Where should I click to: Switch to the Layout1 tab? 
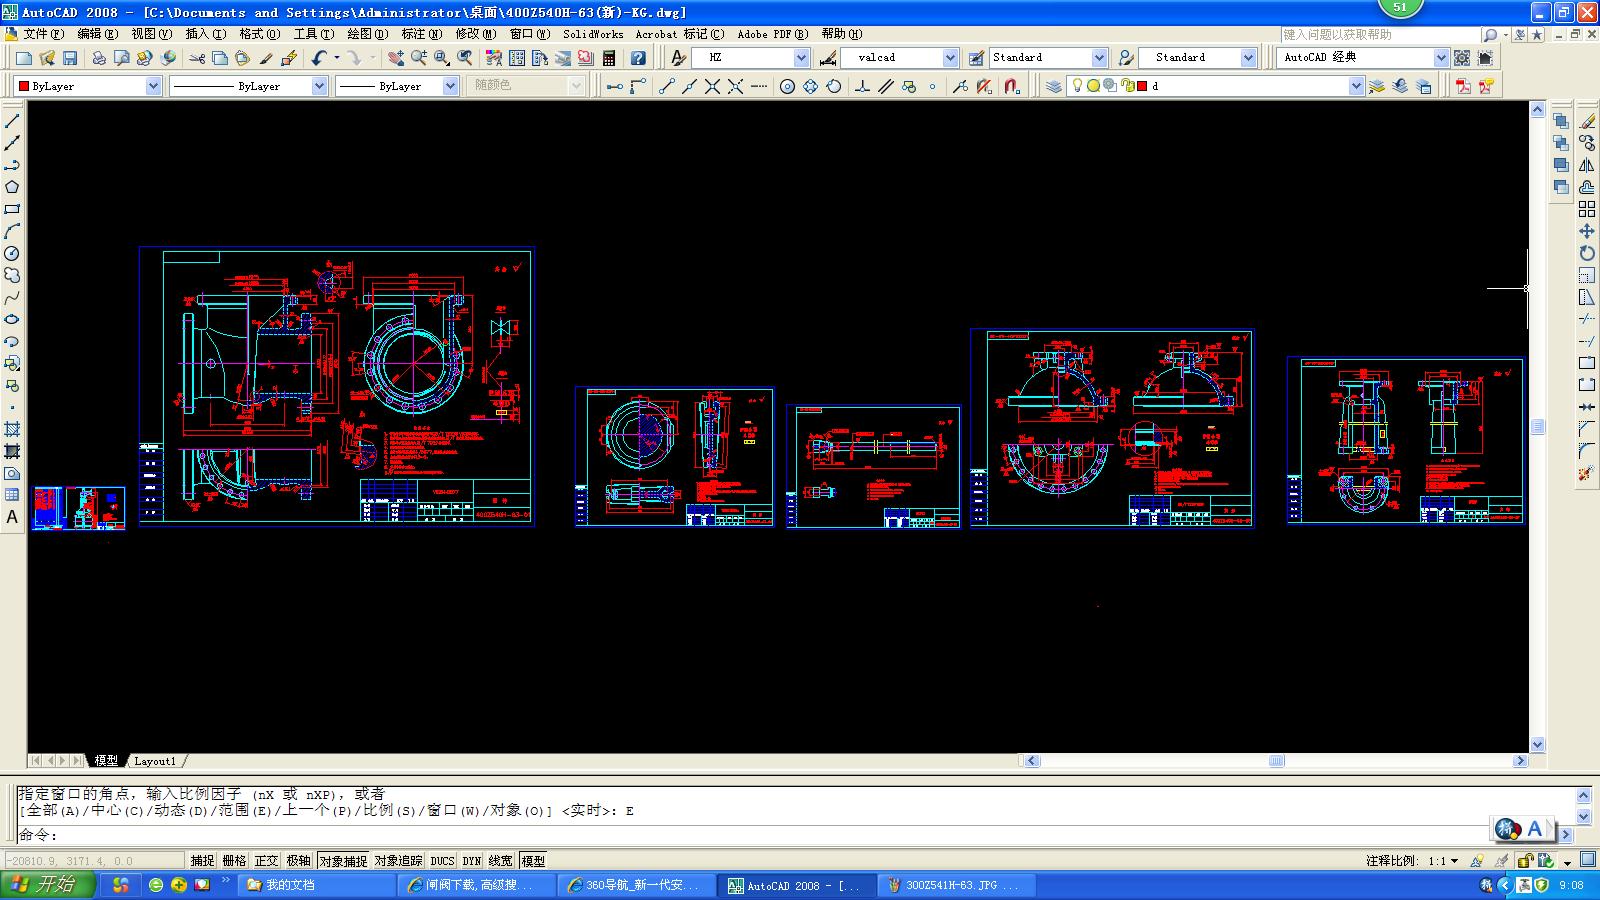[x=155, y=761]
